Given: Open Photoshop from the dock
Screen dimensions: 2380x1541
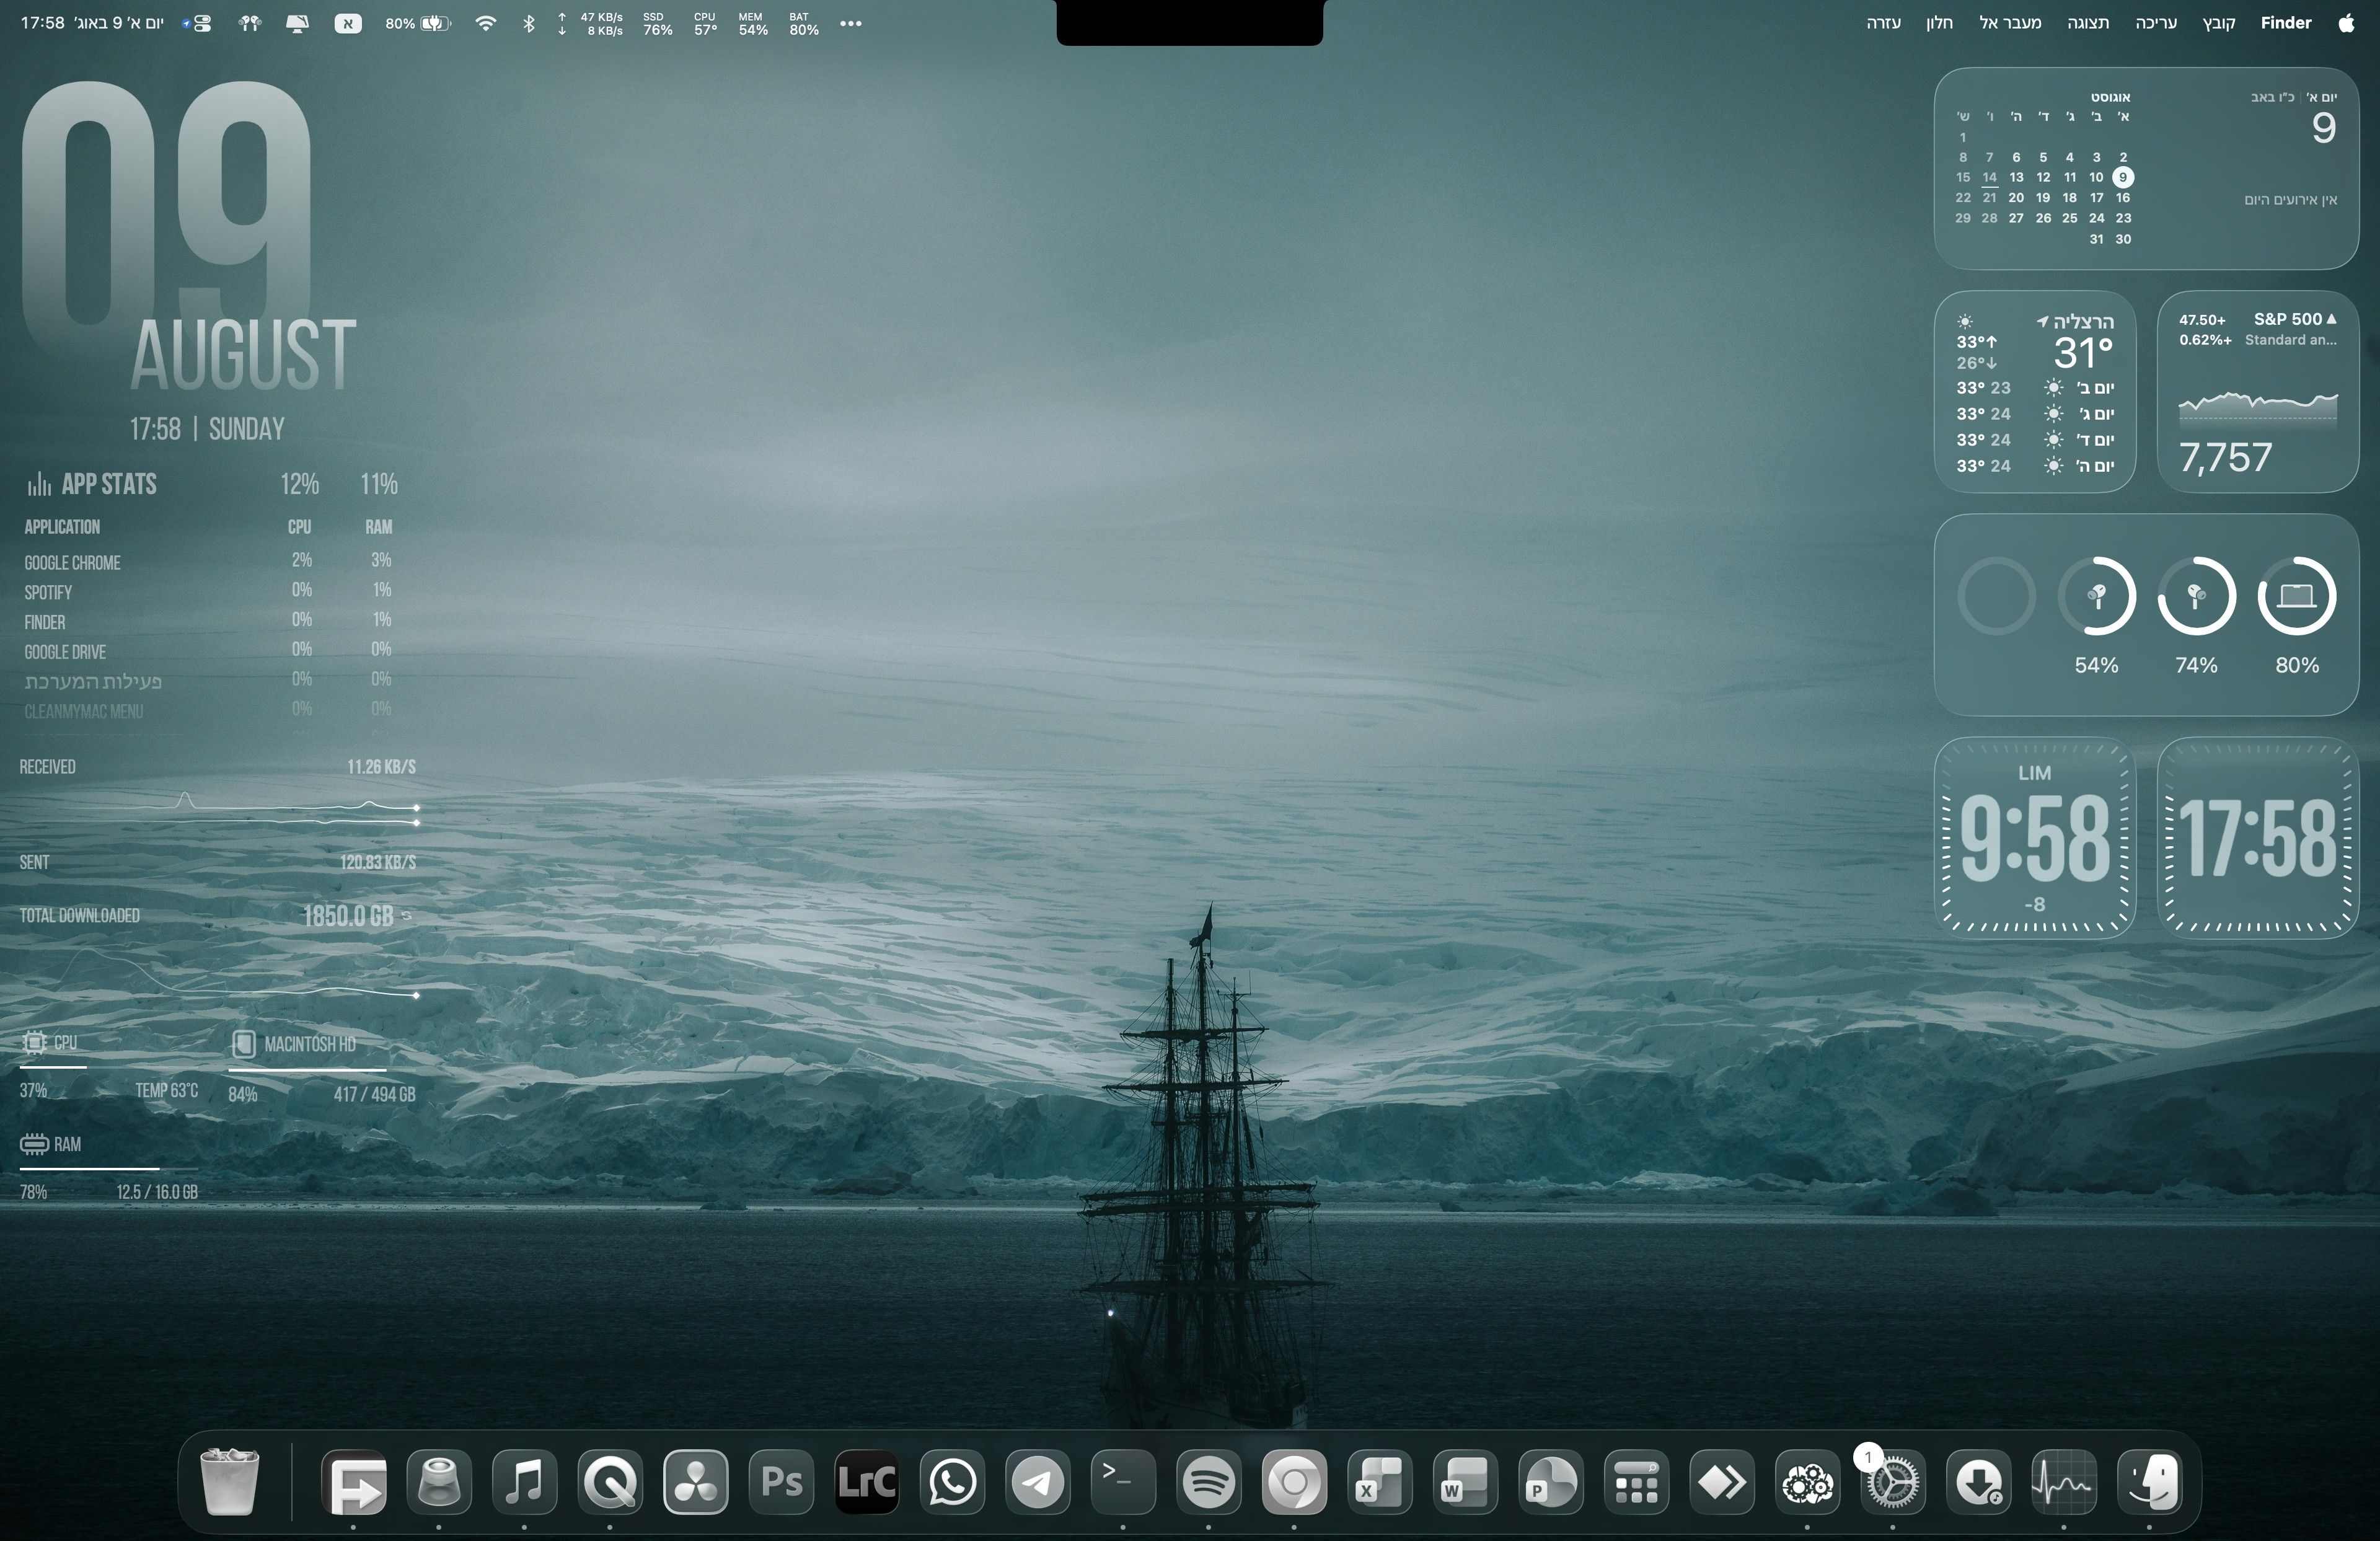Looking at the screenshot, I should [781, 1481].
